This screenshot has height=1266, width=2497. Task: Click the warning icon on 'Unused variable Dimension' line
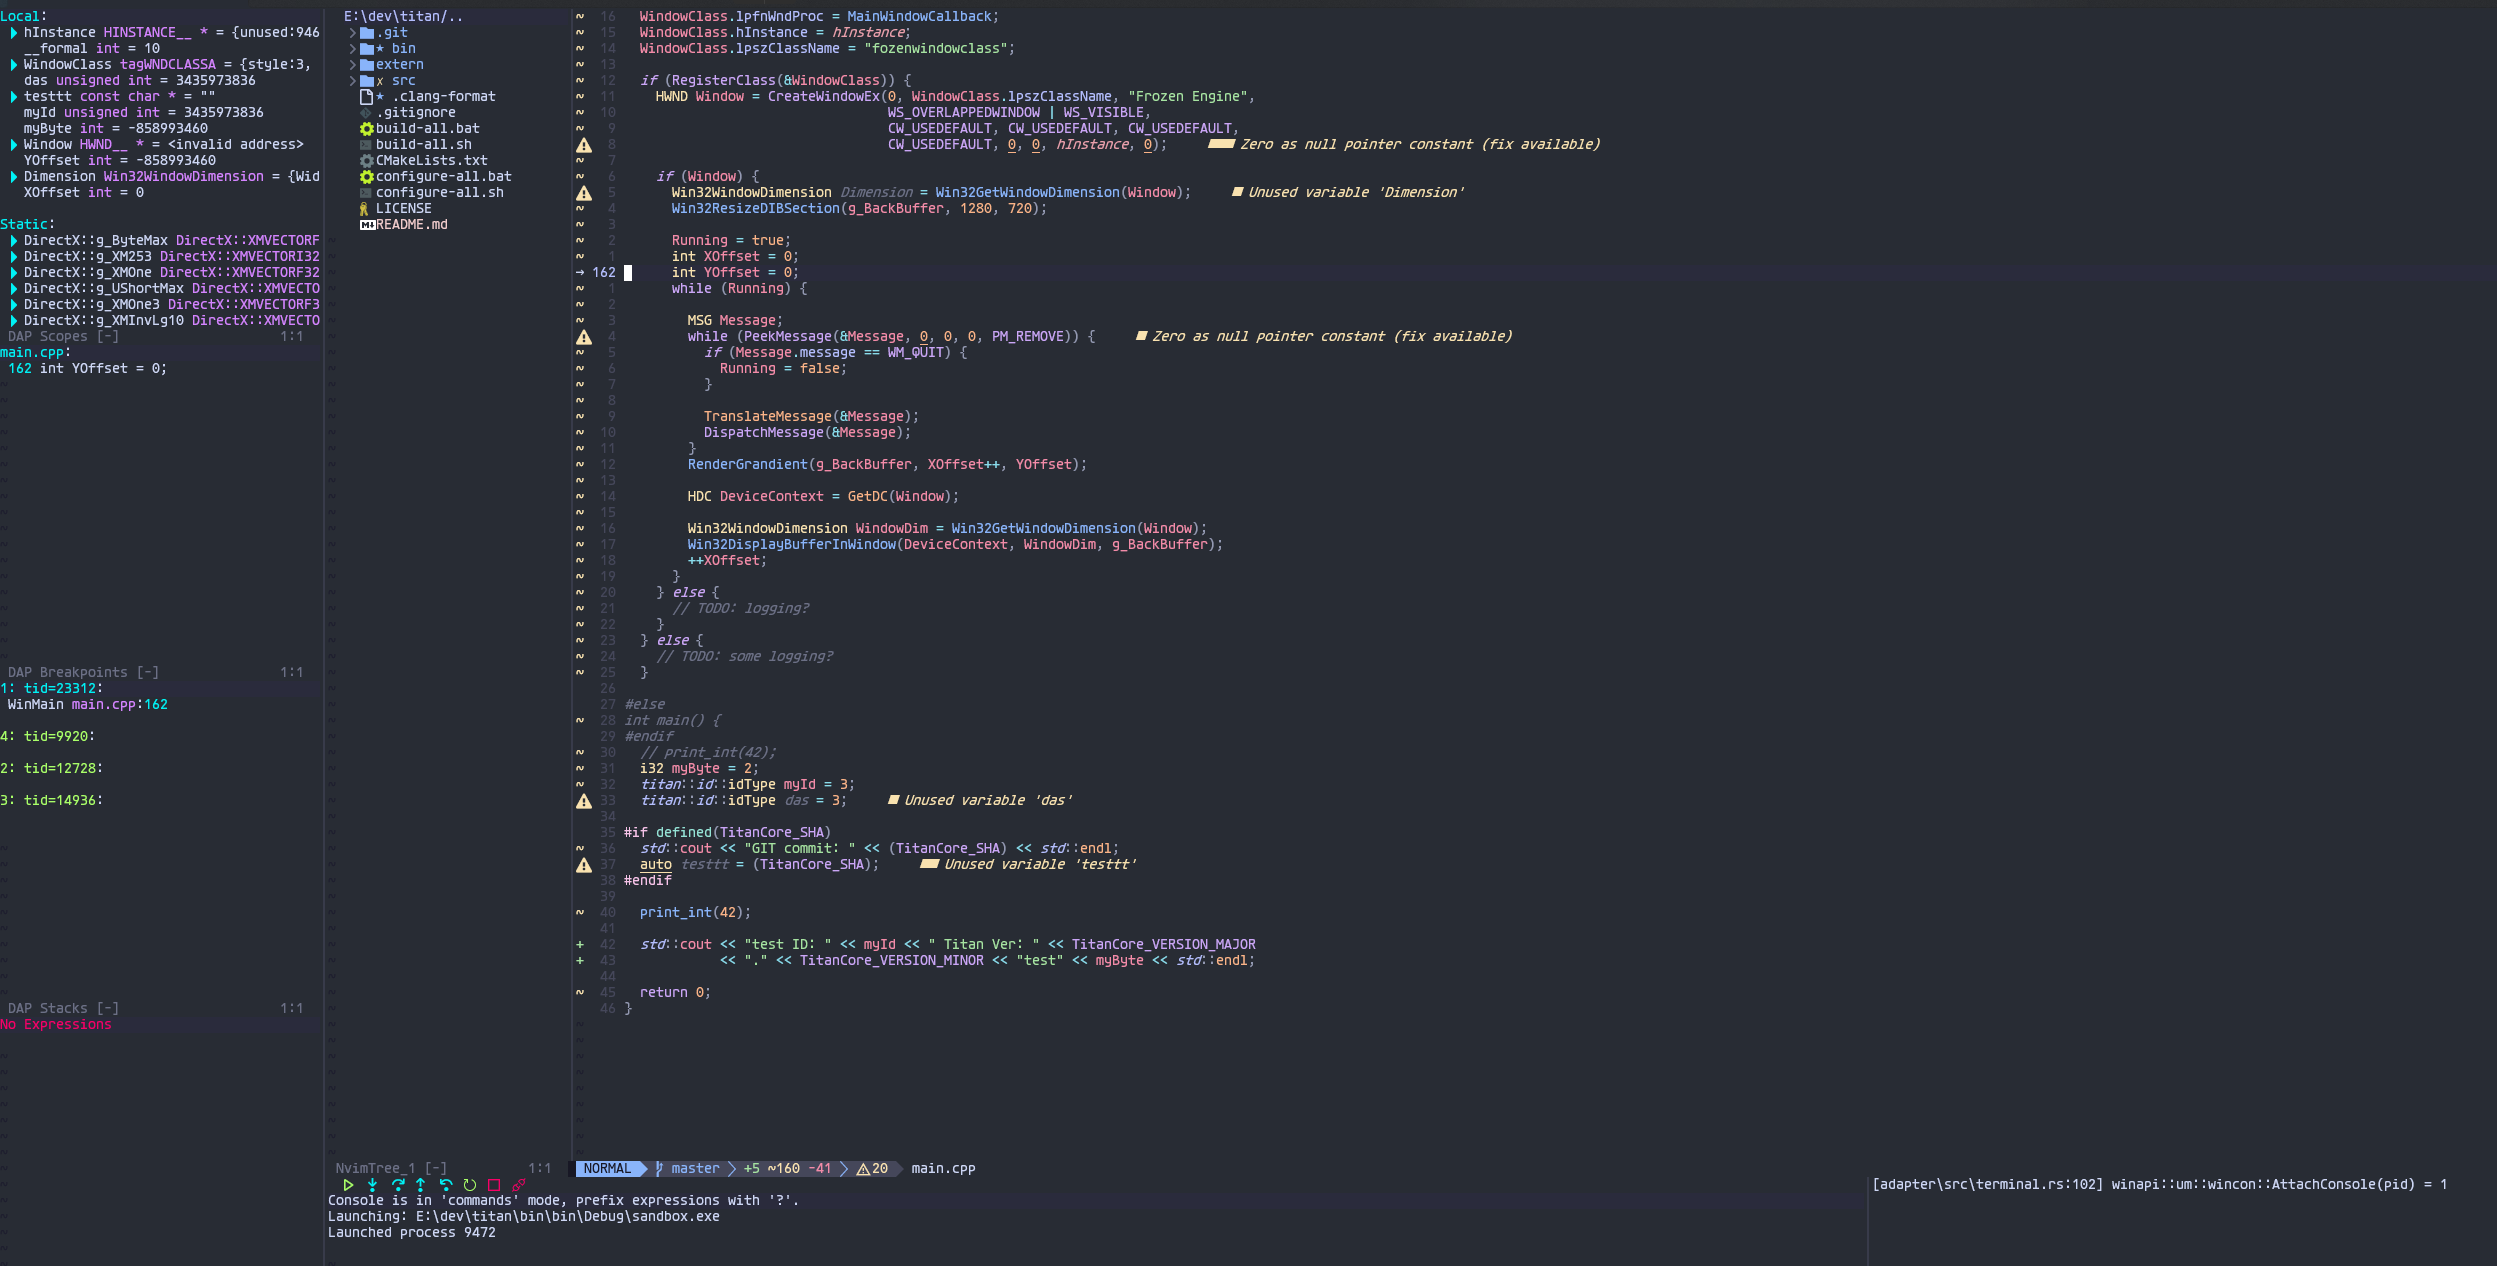click(x=584, y=193)
